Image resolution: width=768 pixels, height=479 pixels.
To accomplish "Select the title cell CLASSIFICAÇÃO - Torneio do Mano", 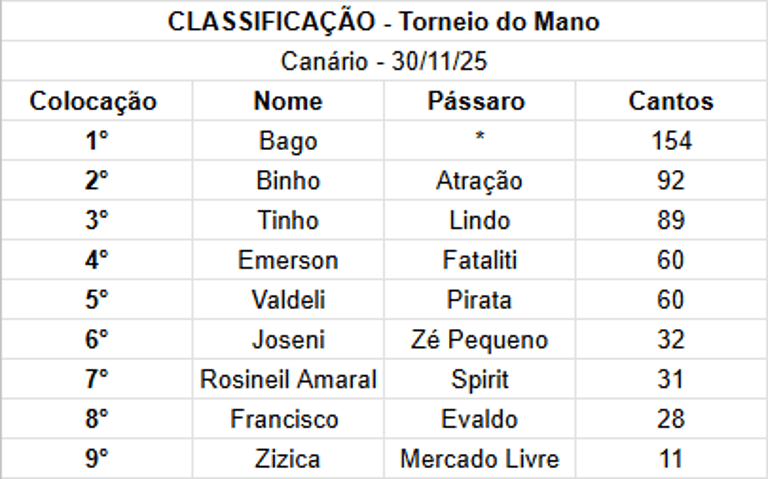I will [384, 21].
